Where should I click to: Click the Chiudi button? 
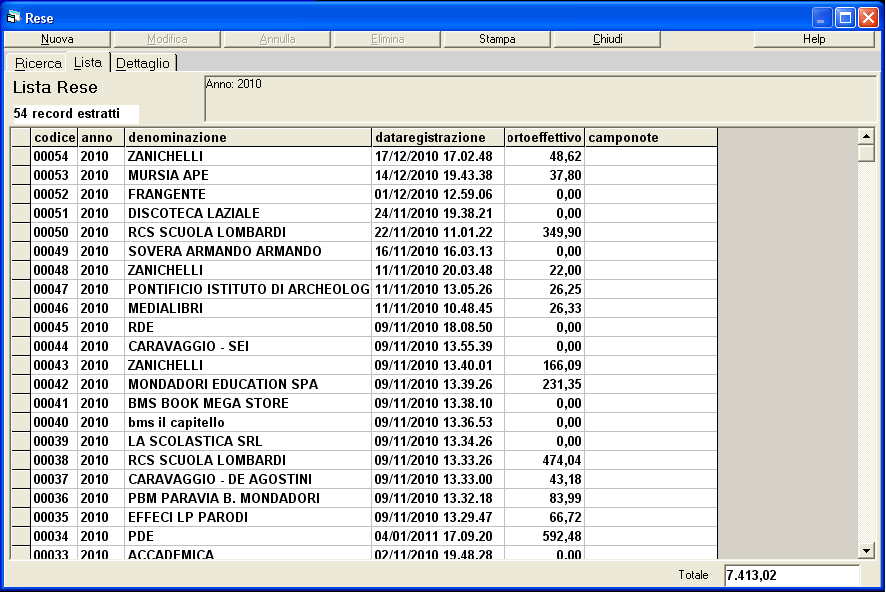(607, 39)
